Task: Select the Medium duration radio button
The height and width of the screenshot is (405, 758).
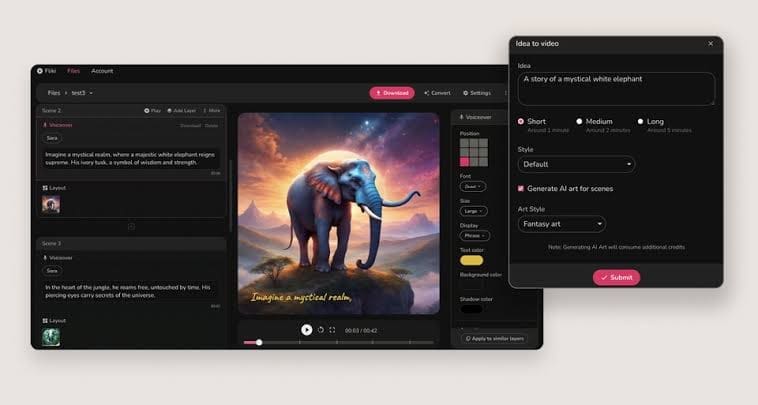Action: pos(580,121)
